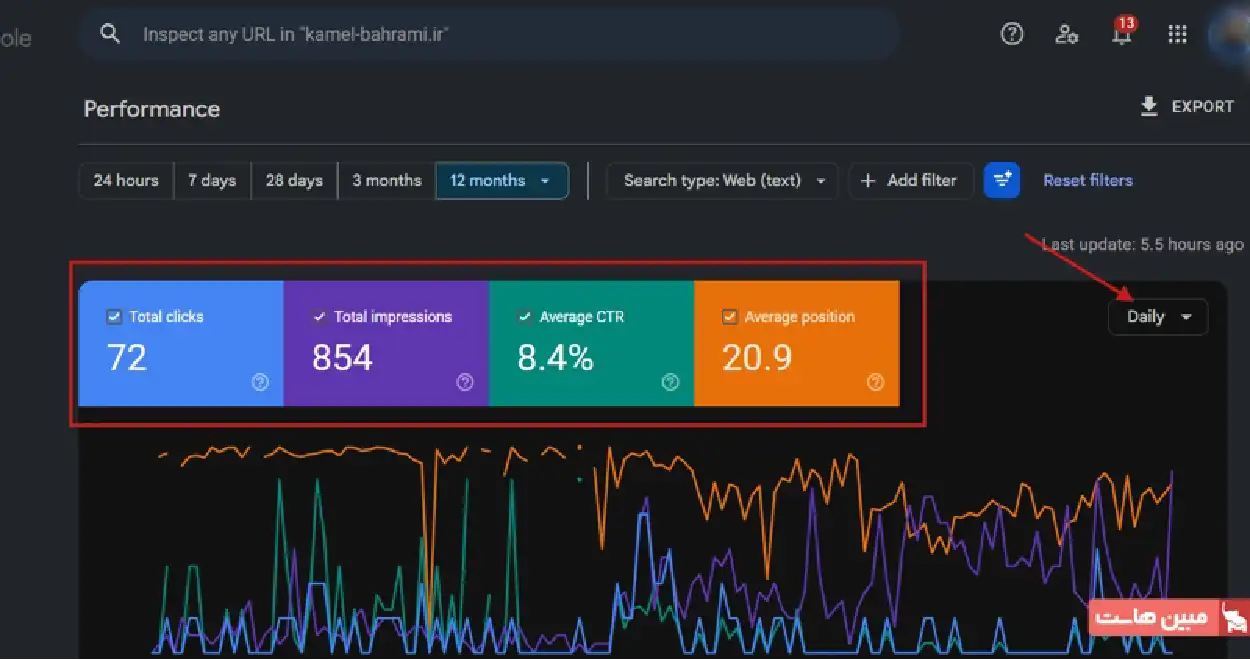Select the 7 days range tab

tap(212, 181)
